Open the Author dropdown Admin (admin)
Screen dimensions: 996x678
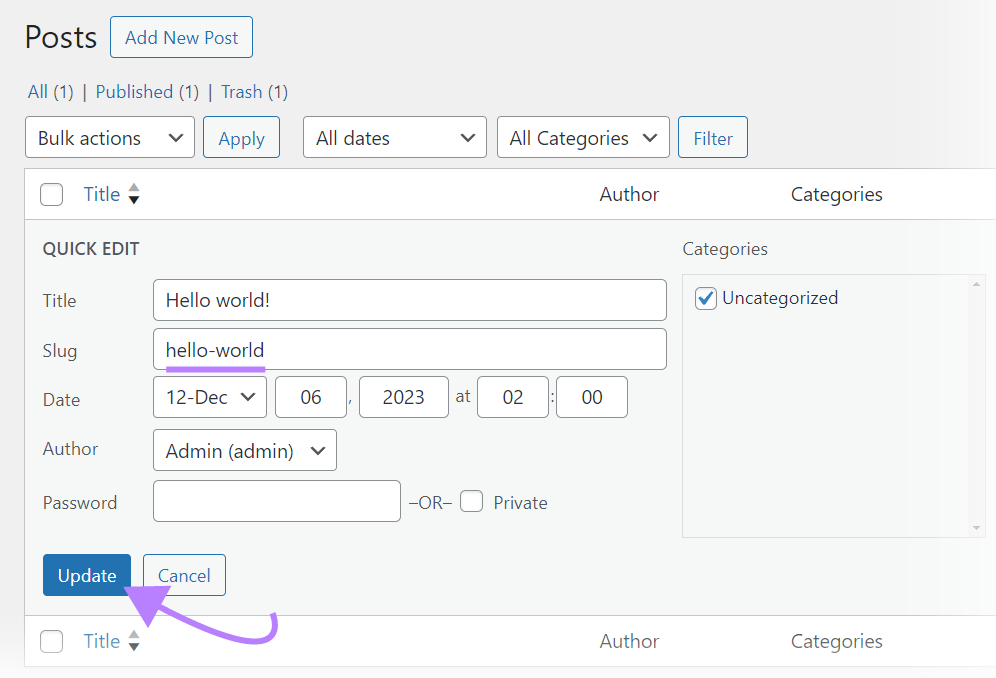[245, 450]
